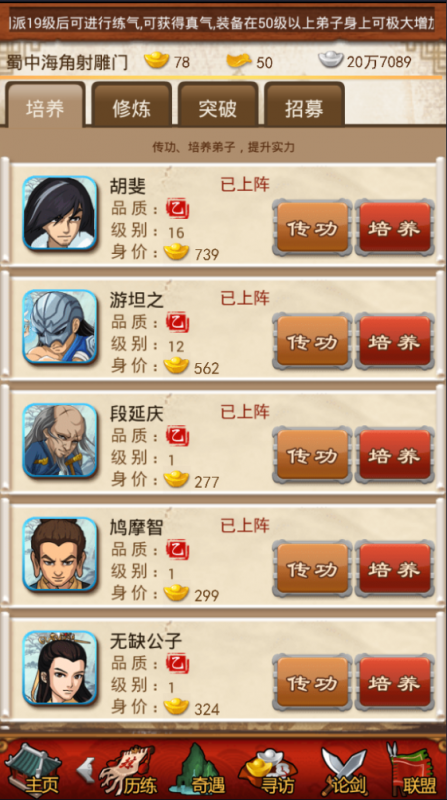Viewport: 447px width, 800px height.
Task: Click 培养 button for 鸠摩智
Action: (394, 569)
